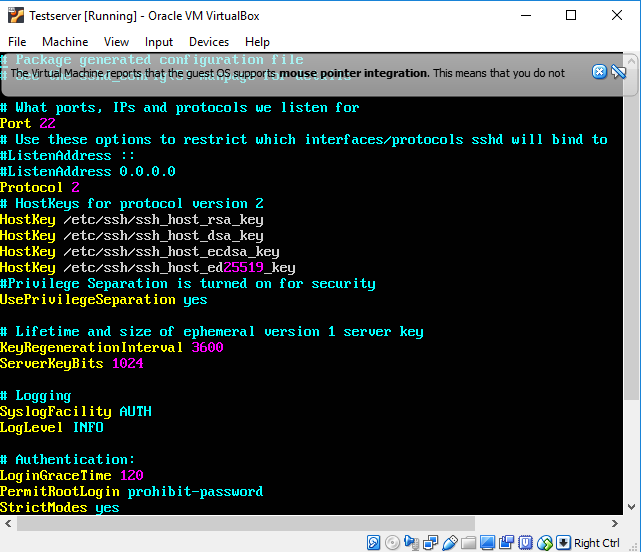Click the 'LogLevel INFO' line
Screen dimensions: 641x552
point(52,427)
